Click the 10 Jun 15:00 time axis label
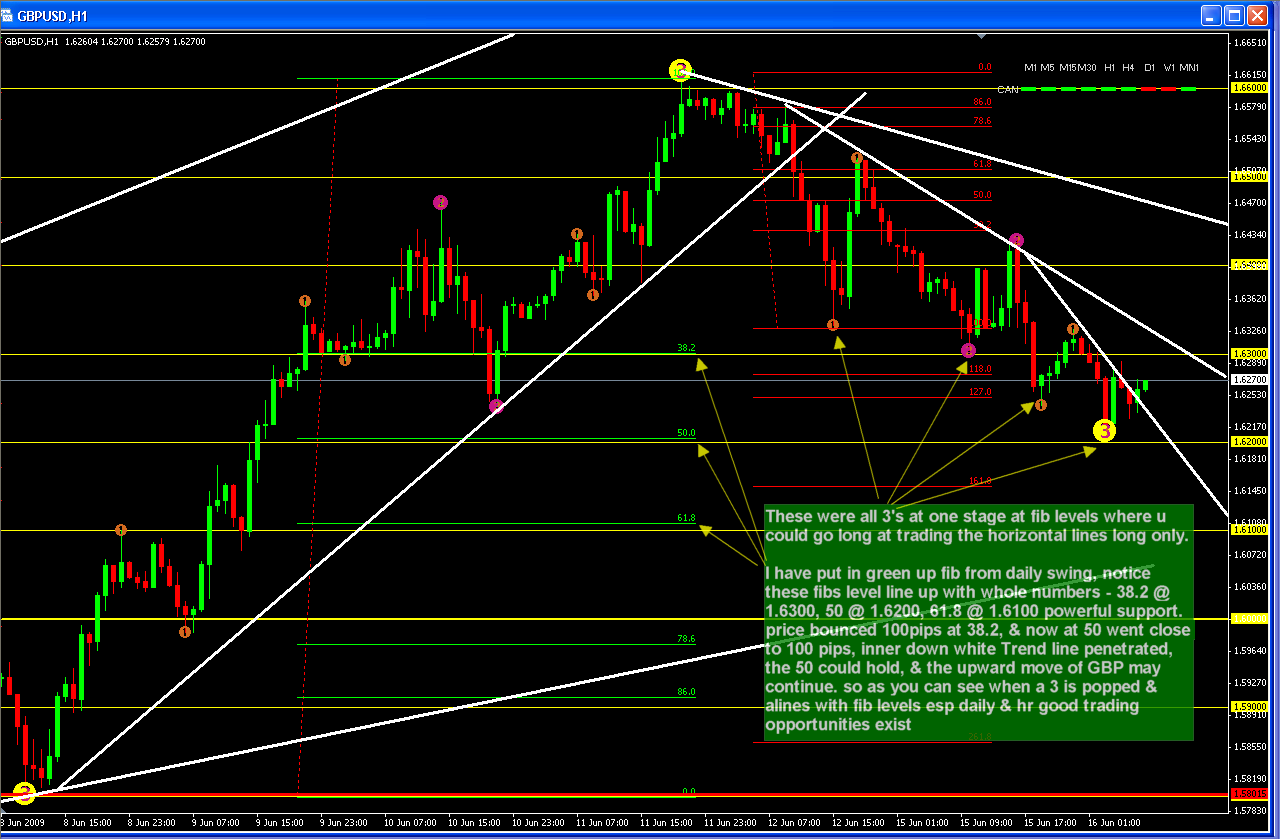 (x=475, y=821)
